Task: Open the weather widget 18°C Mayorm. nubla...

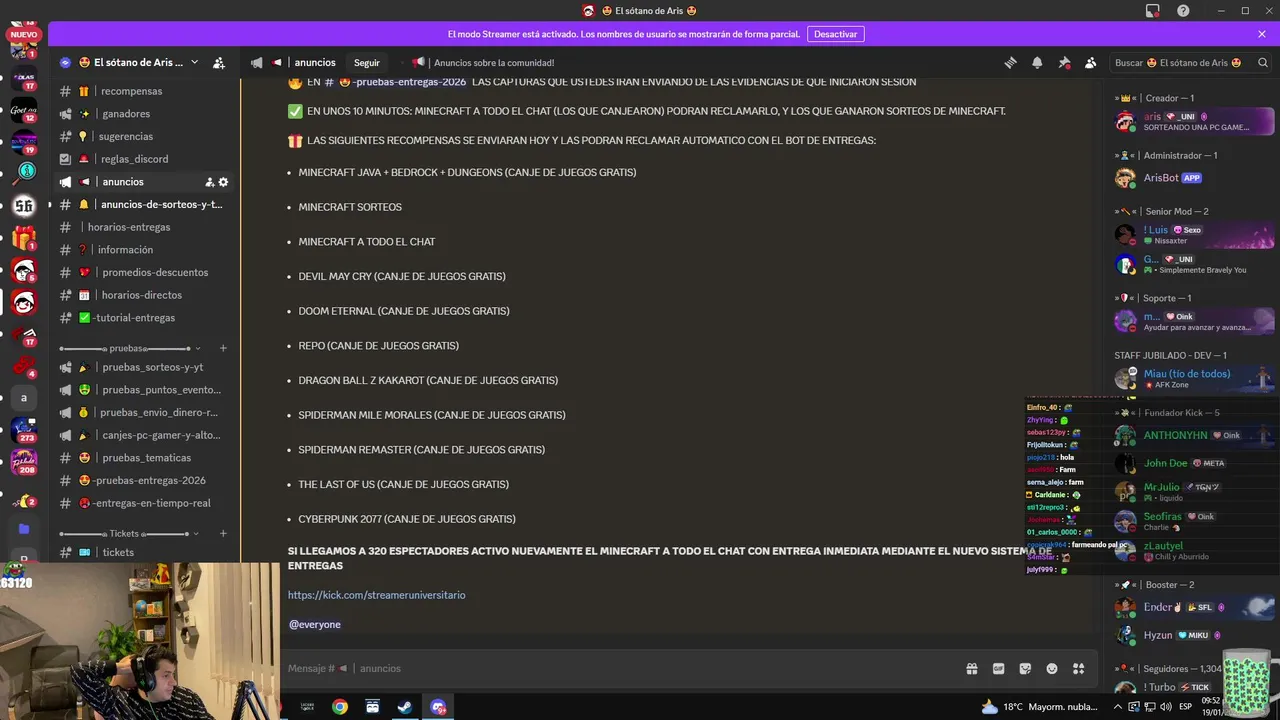Action: tap(1040, 707)
